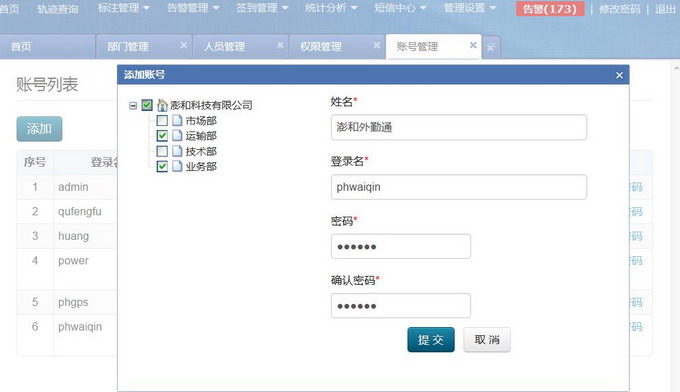Click the 序号 column header
The height and width of the screenshot is (392, 680).
[x=35, y=162]
